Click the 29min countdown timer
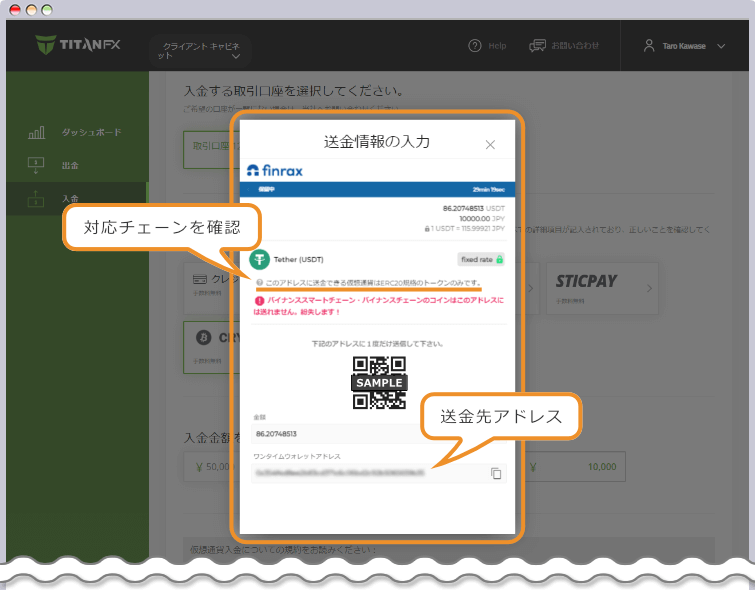The height and width of the screenshot is (590, 755). point(488,190)
